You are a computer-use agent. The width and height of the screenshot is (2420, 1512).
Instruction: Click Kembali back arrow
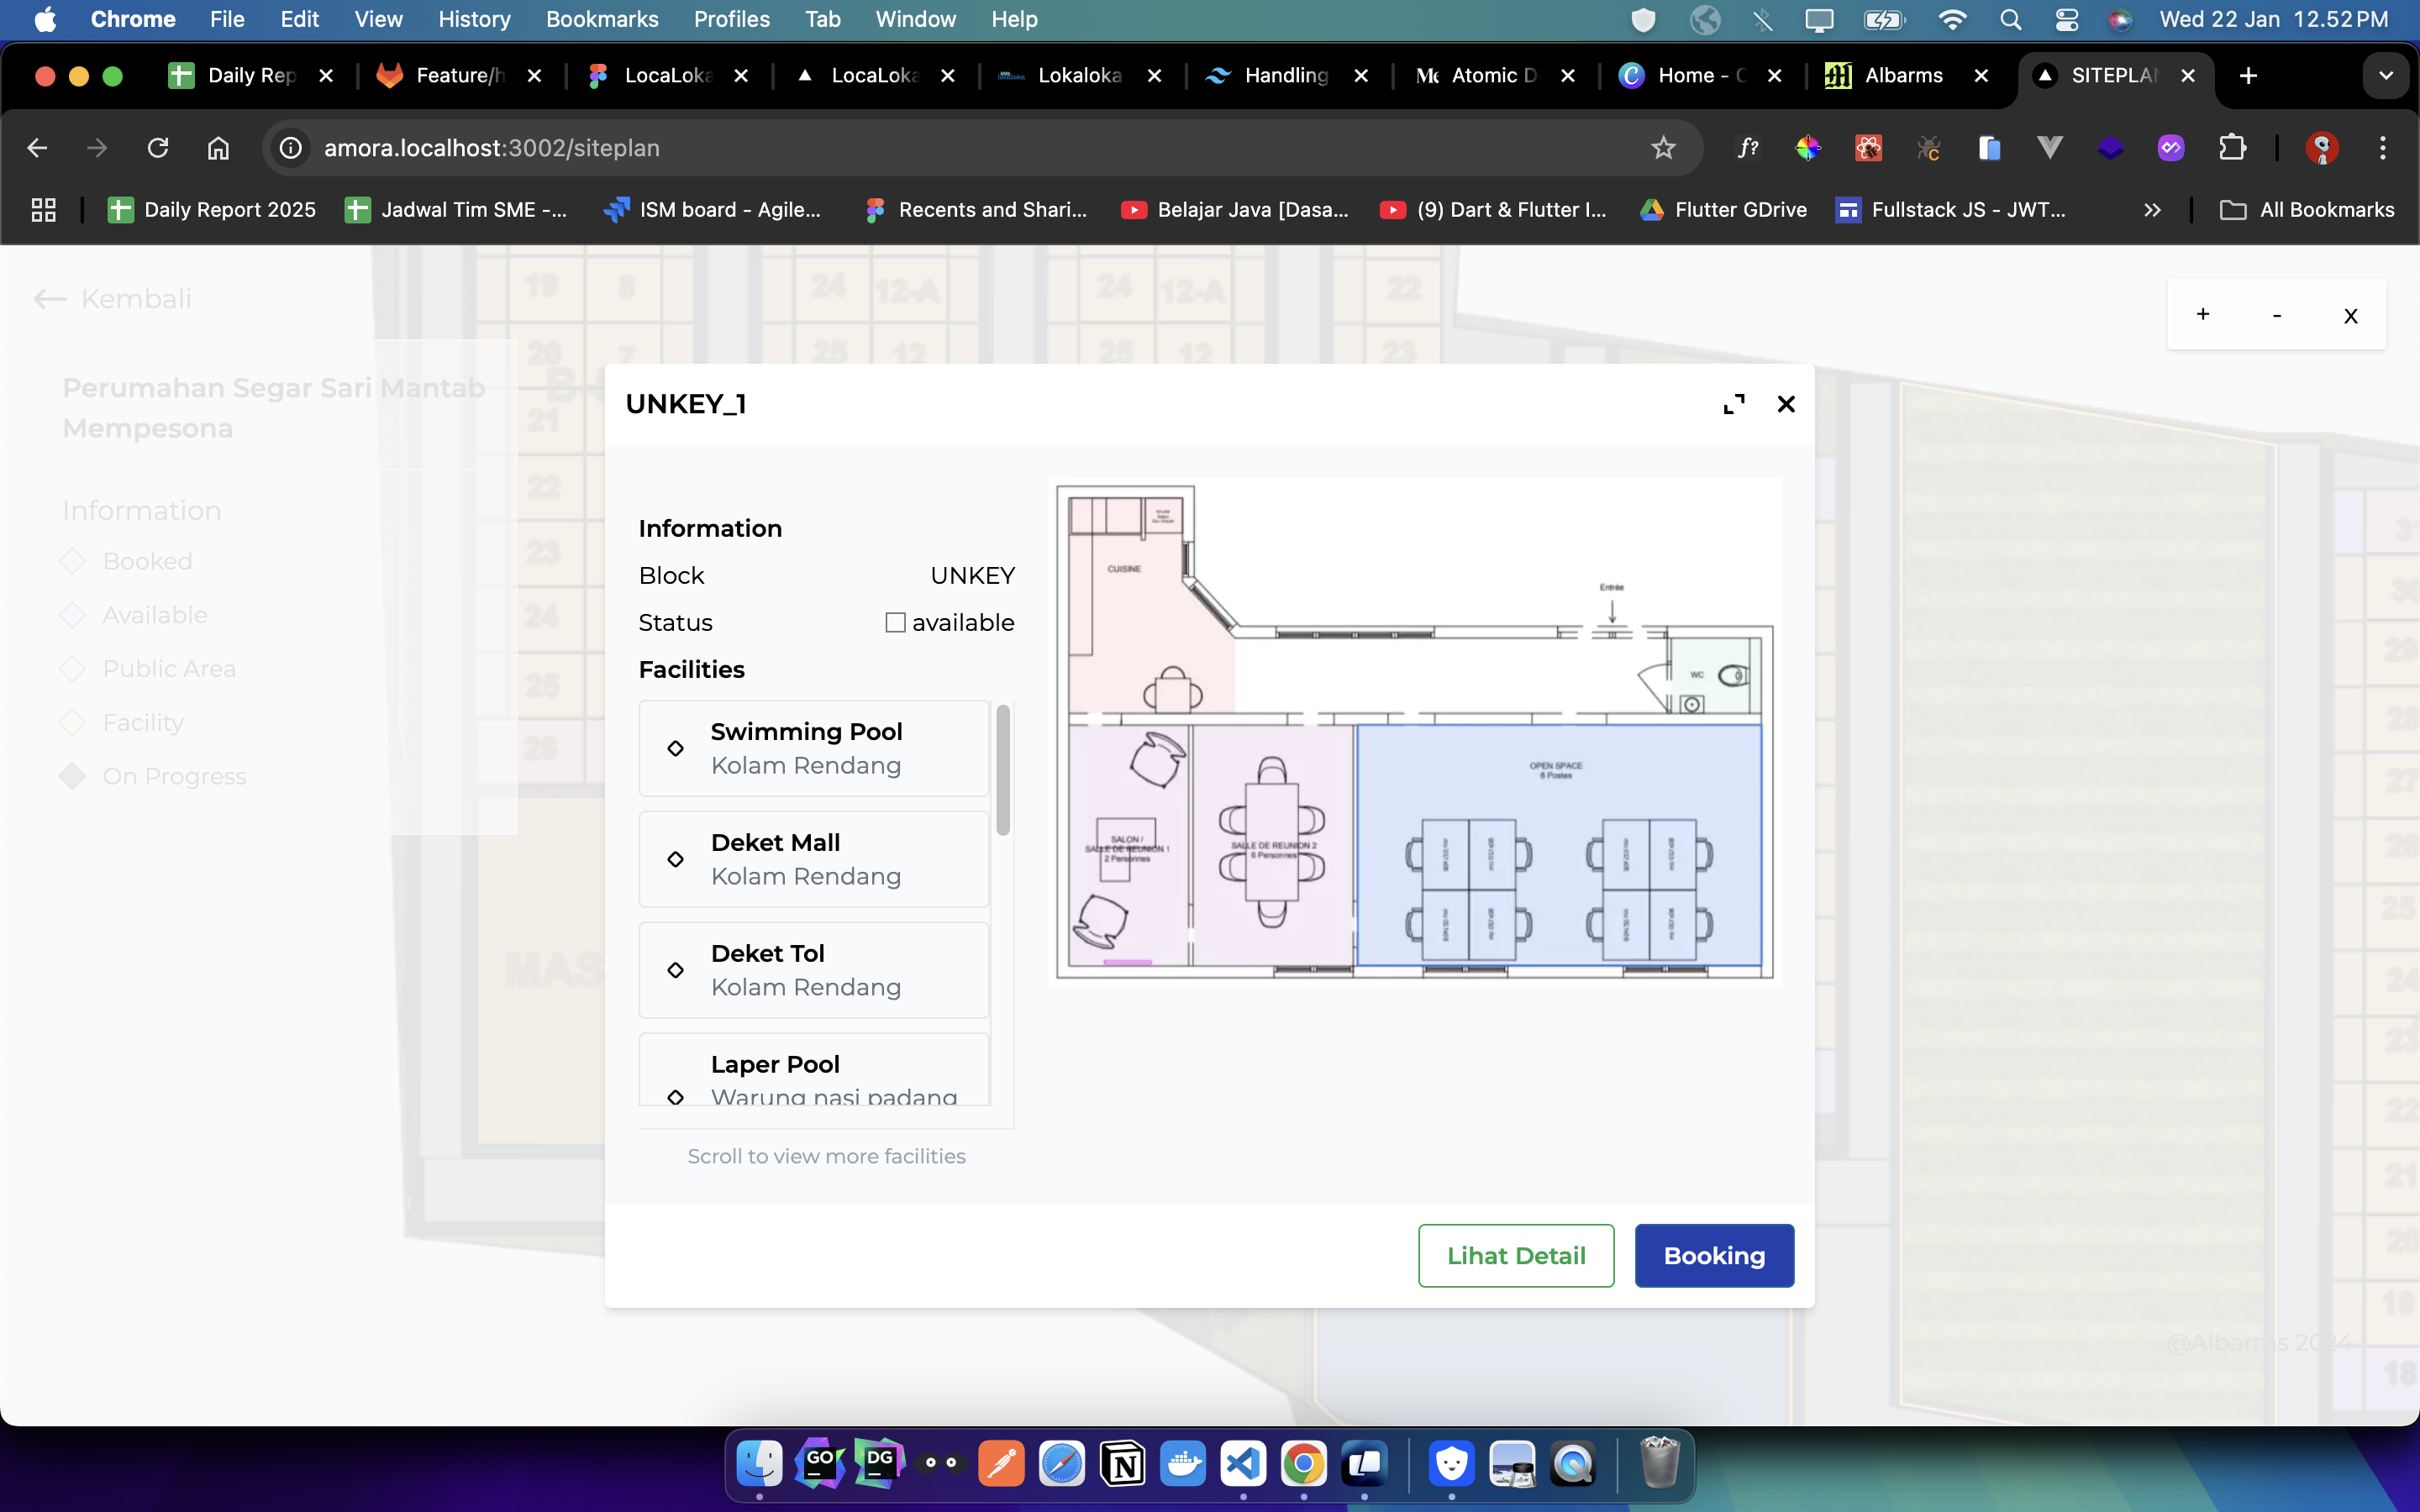click(x=50, y=299)
